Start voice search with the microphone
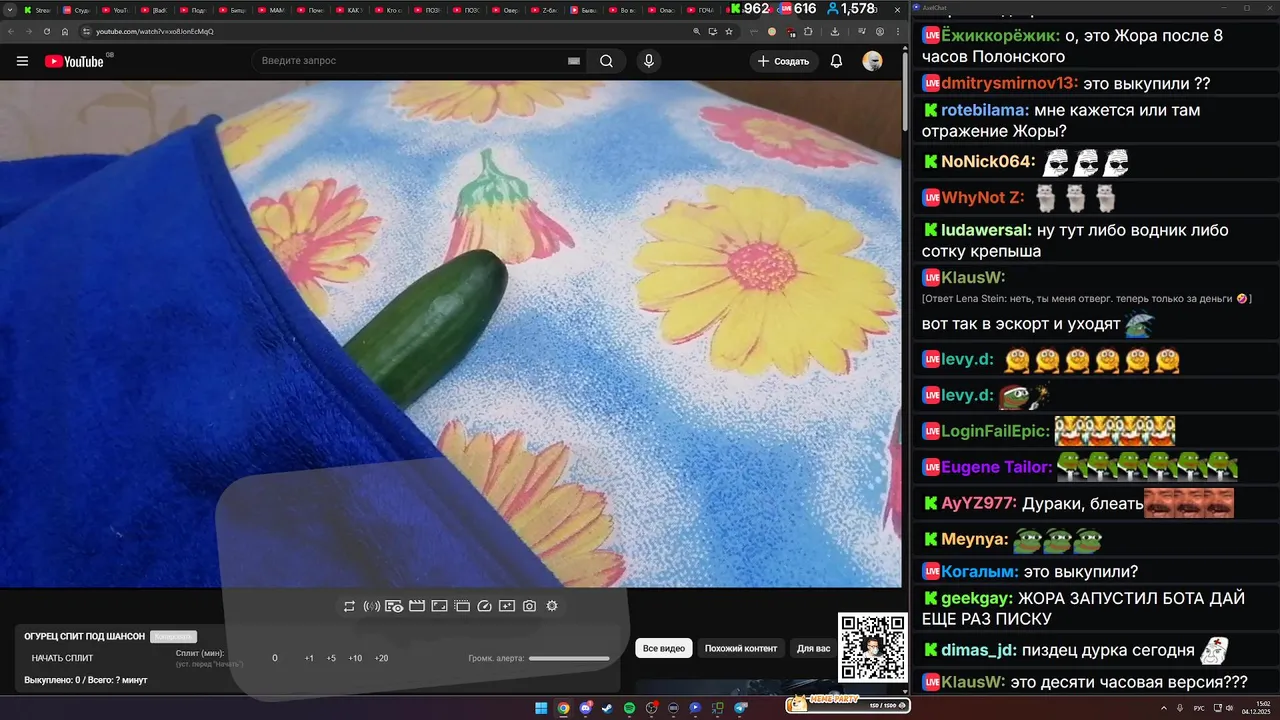This screenshot has width=1280, height=720. point(649,61)
